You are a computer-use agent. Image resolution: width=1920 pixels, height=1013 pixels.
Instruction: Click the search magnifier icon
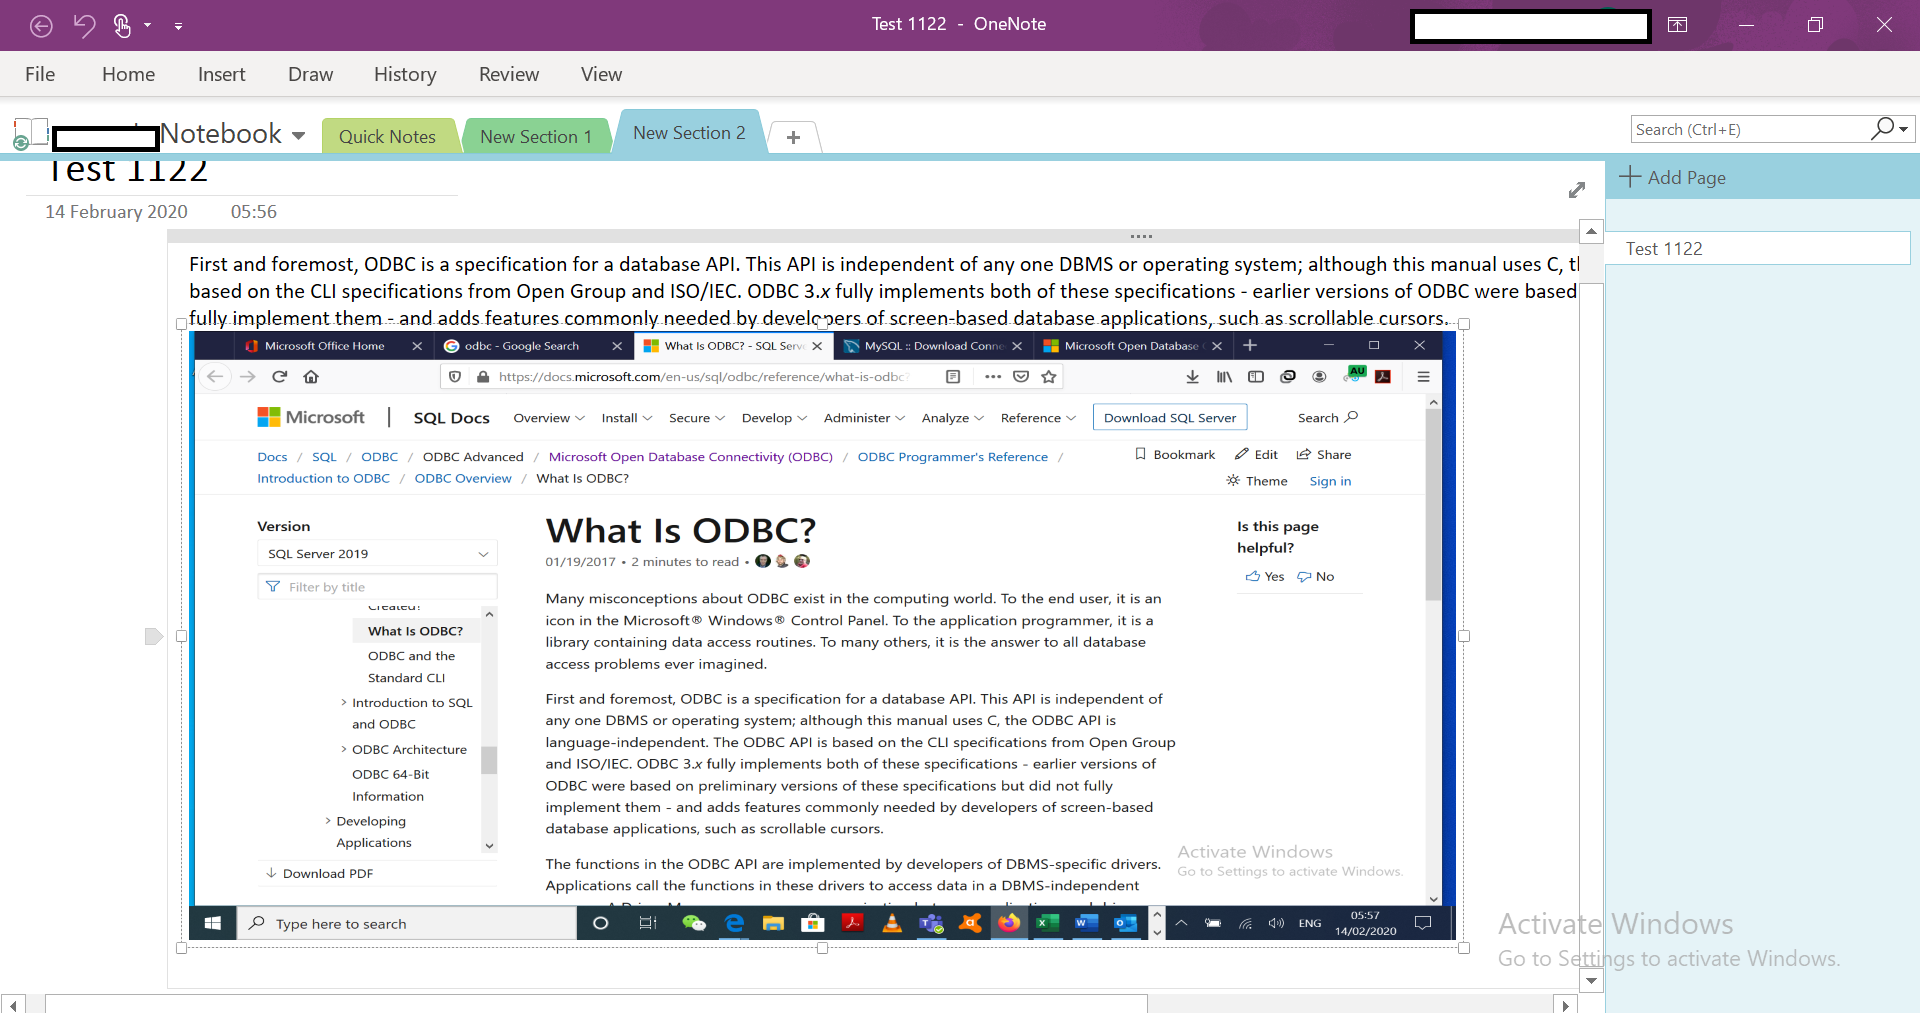pyautogui.click(x=1882, y=128)
